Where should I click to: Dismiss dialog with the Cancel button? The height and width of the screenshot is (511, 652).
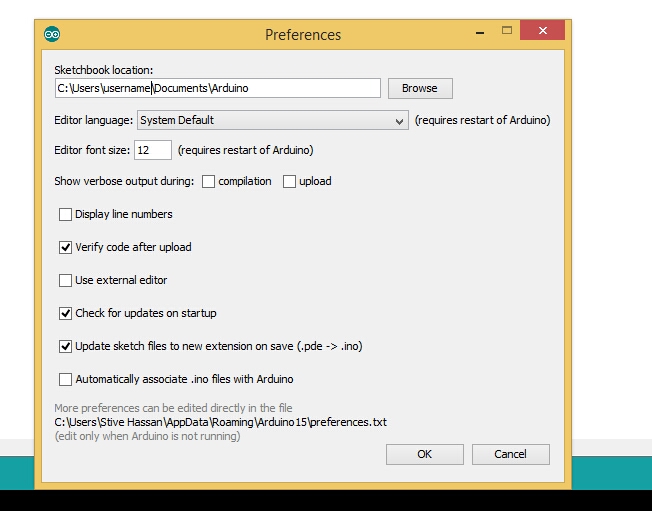[511, 454]
